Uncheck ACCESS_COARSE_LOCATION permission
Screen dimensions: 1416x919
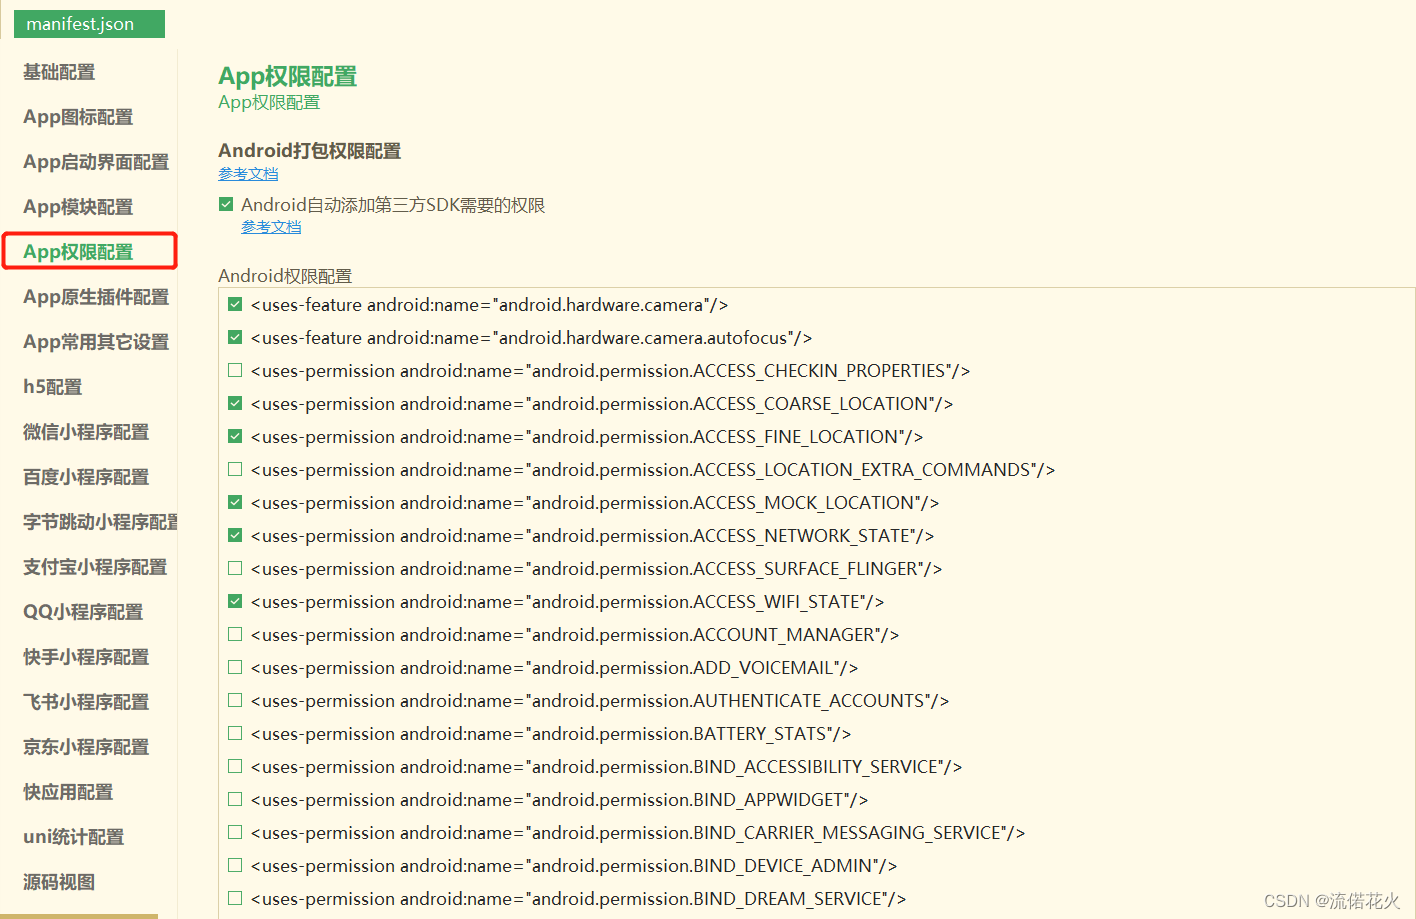pos(235,403)
